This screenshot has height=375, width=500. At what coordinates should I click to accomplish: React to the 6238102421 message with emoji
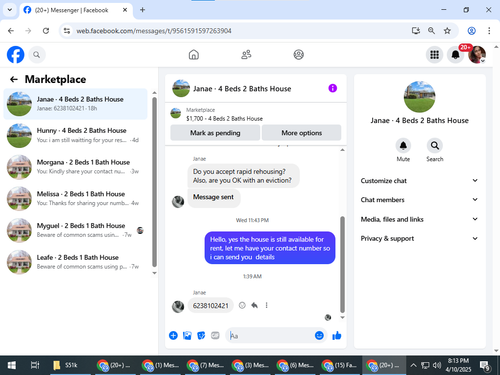(x=242, y=305)
